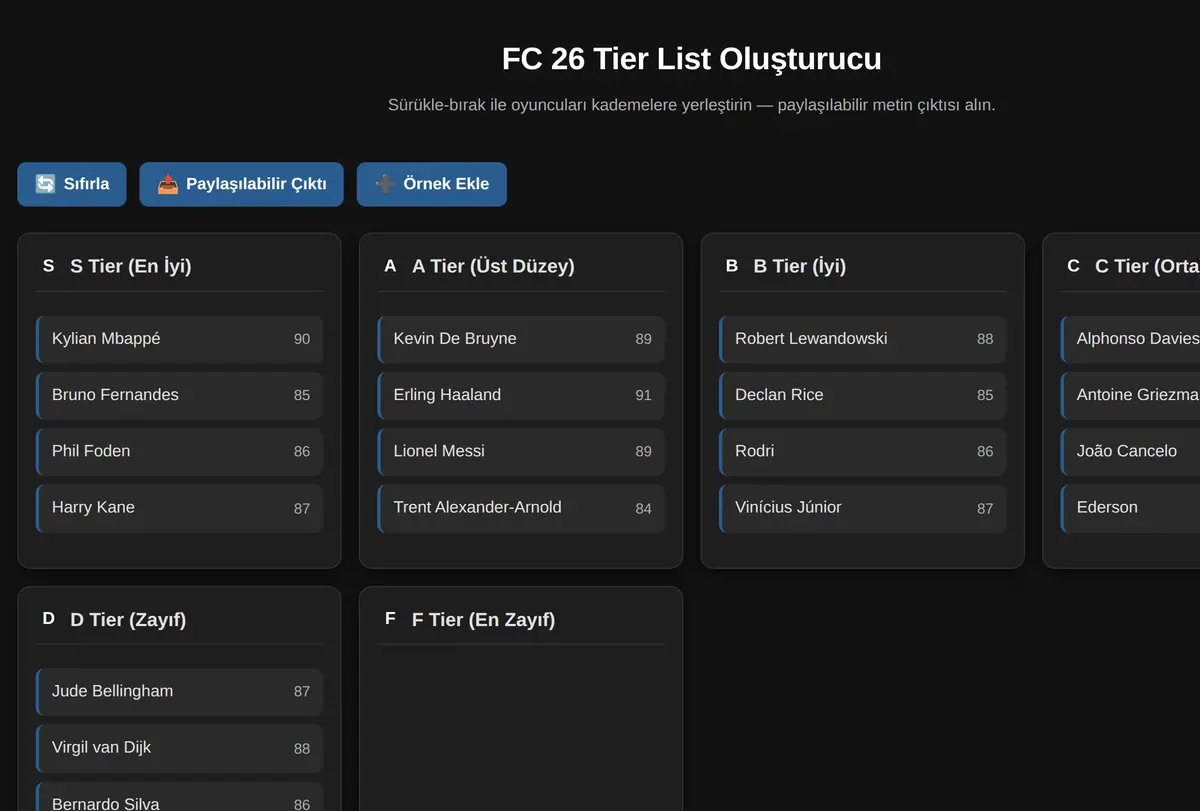Select the Erling Haaland card
1200x811 pixels.
click(521, 395)
